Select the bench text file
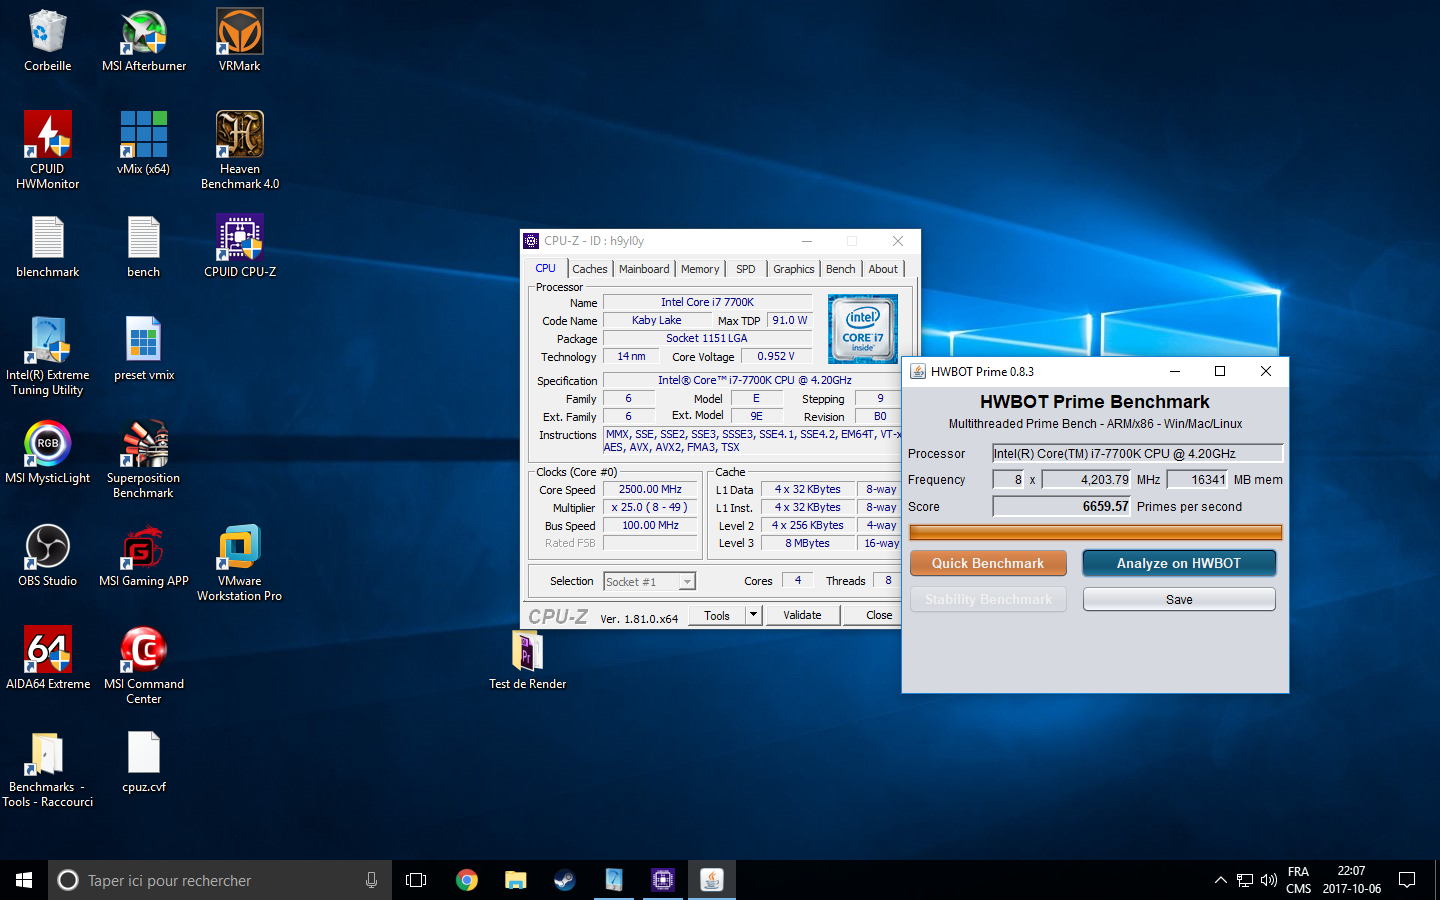1440x900 pixels. (143, 247)
